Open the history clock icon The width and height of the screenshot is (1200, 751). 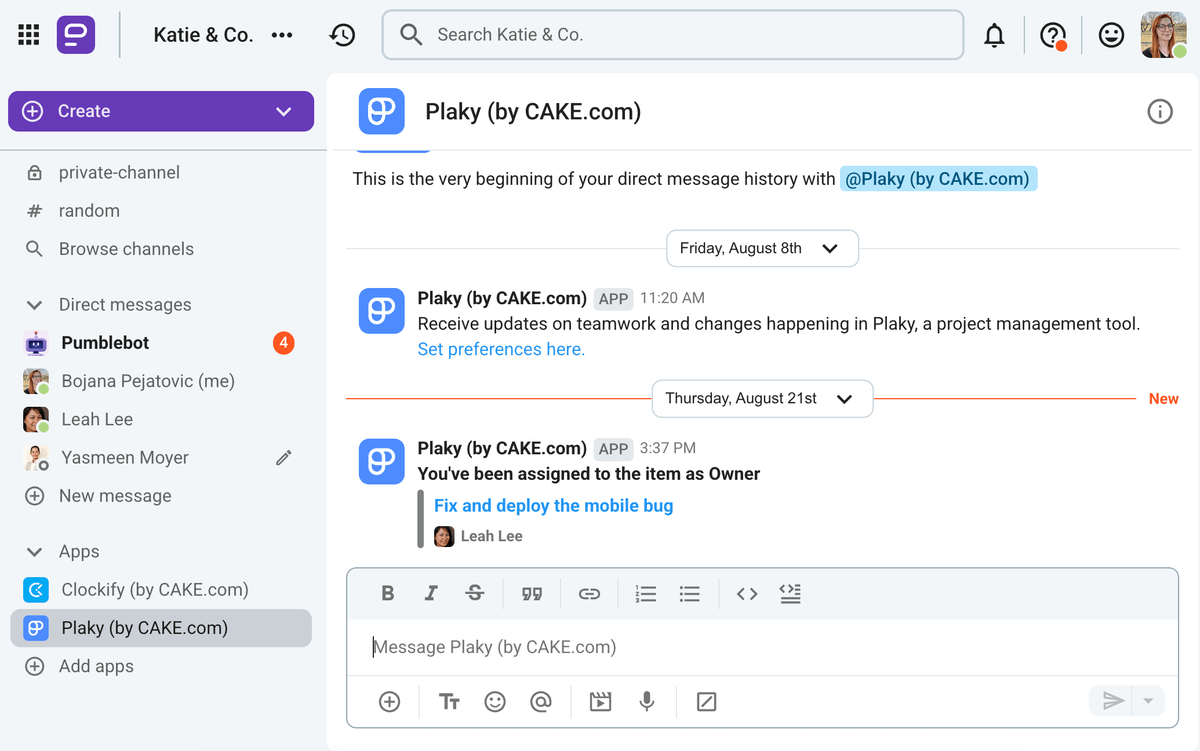342,35
